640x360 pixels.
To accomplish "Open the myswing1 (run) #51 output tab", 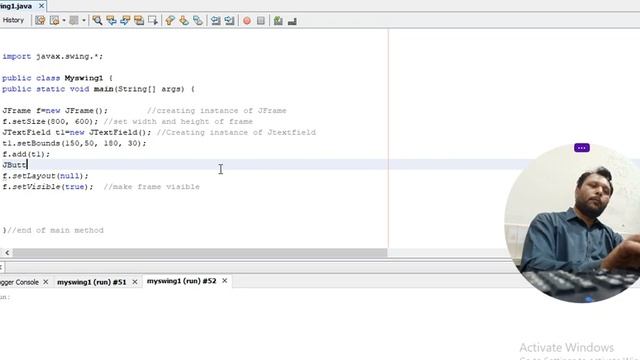I will pyautogui.click(x=91, y=282).
